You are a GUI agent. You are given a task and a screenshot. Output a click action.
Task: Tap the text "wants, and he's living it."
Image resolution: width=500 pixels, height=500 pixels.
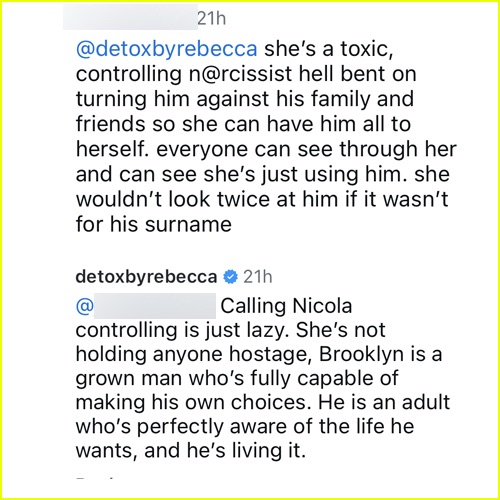pyautogui.click(x=191, y=451)
